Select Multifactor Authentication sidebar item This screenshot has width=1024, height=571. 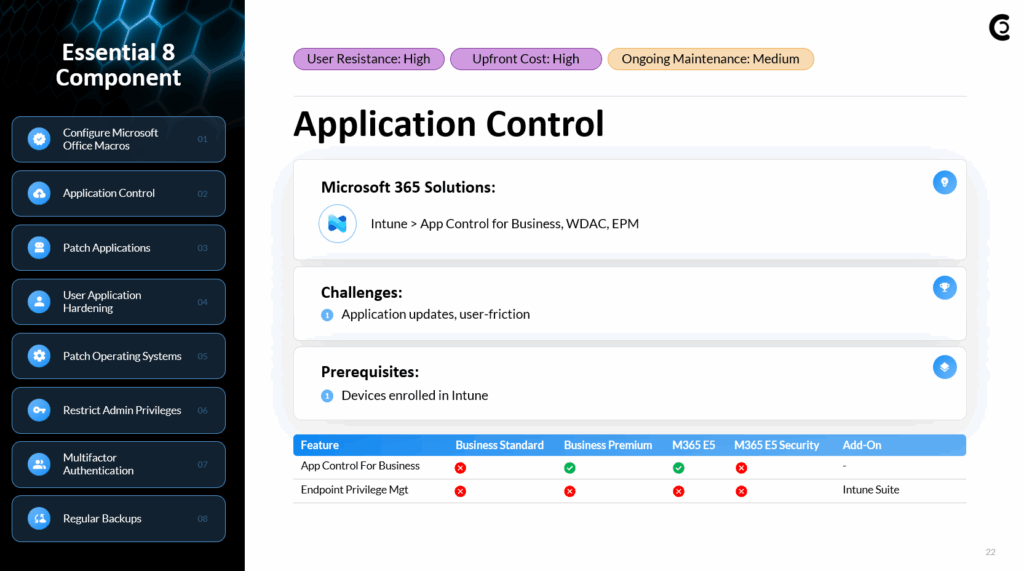click(x=118, y=465)
